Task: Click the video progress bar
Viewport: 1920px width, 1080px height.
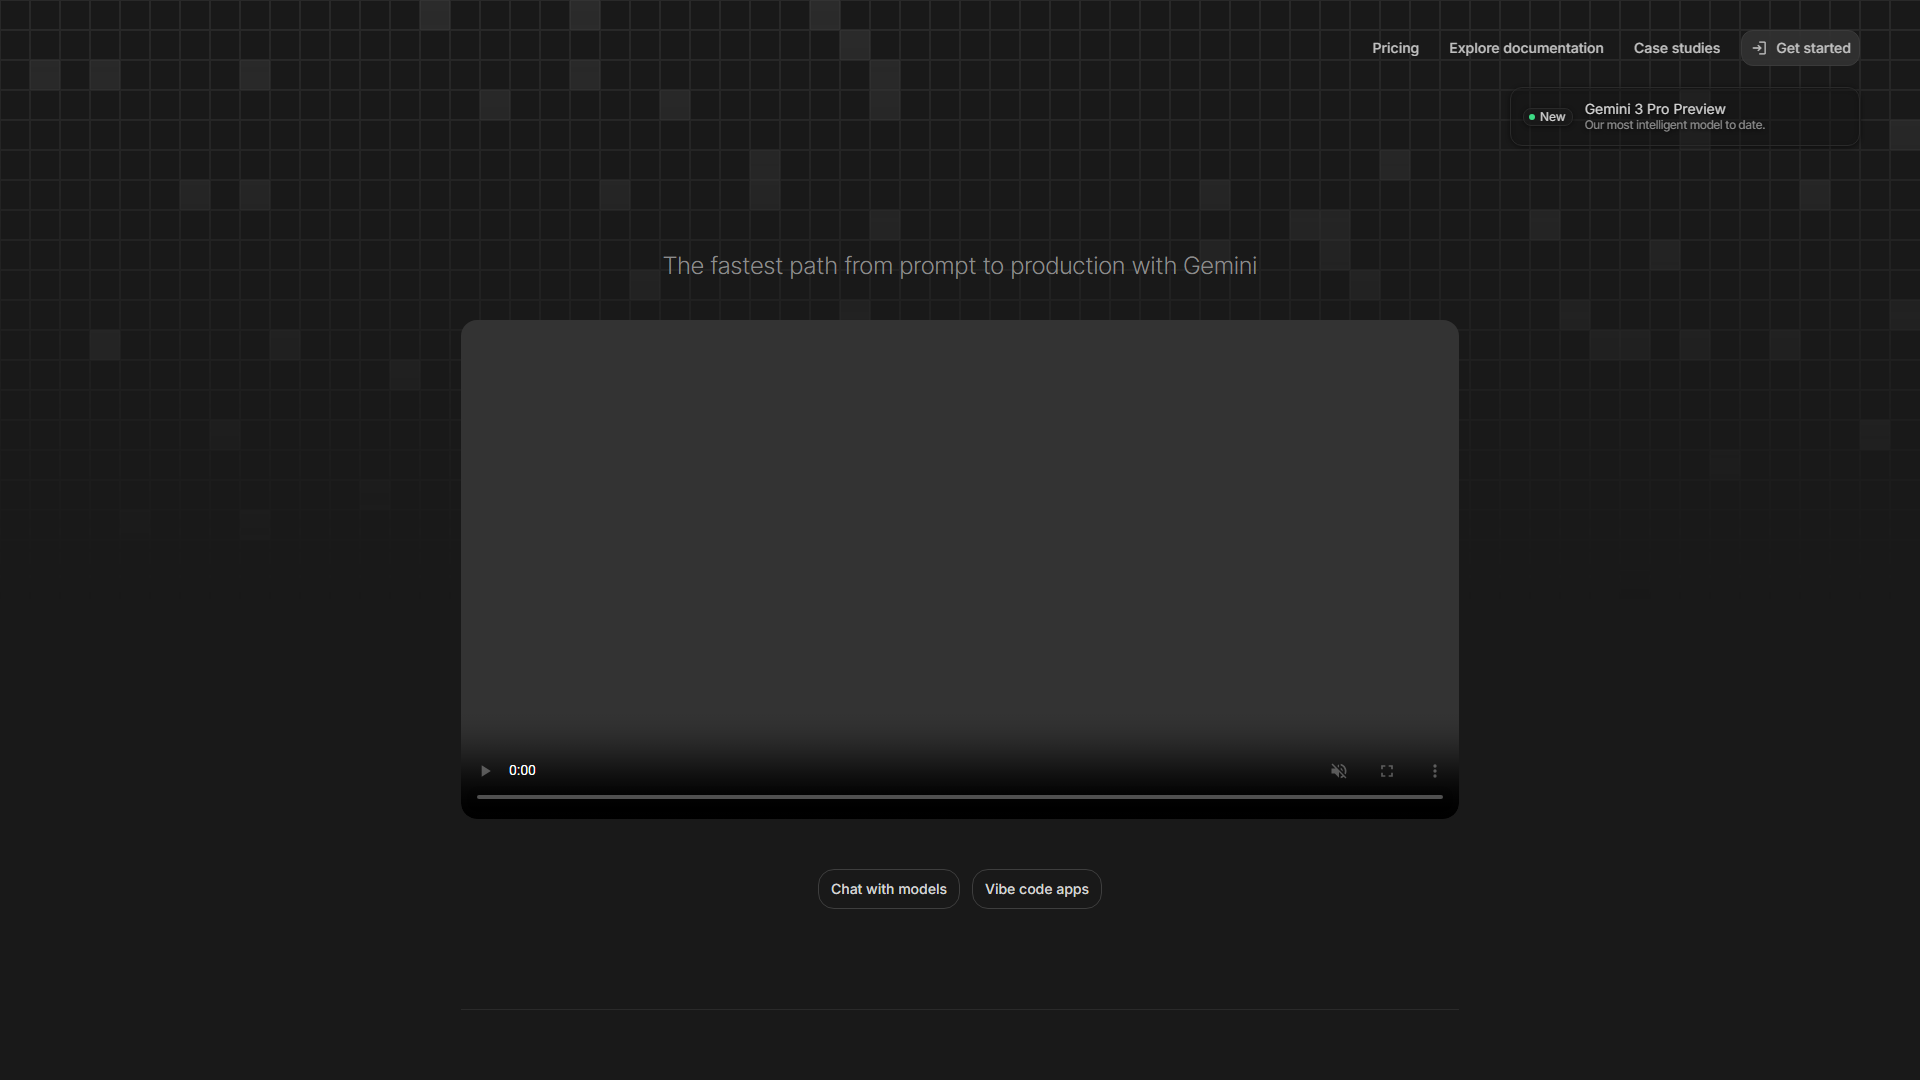Action: tap(959, 797)
